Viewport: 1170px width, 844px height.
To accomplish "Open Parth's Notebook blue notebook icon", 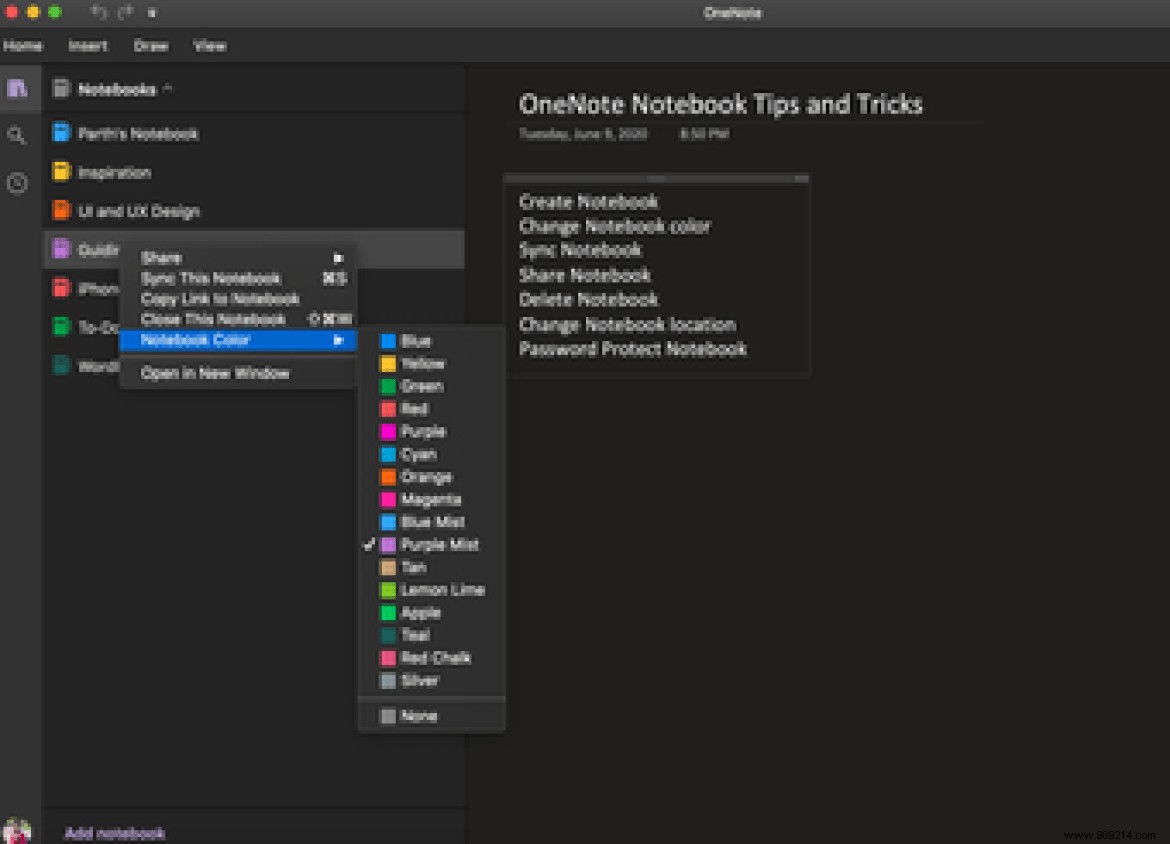I will (x=62, y=133).
